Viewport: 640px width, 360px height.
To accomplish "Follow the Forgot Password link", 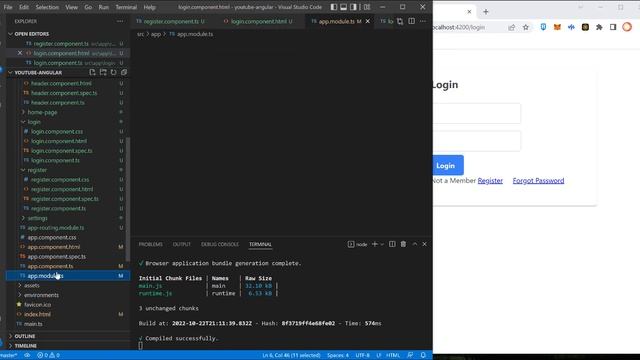I will click(538, 180).
